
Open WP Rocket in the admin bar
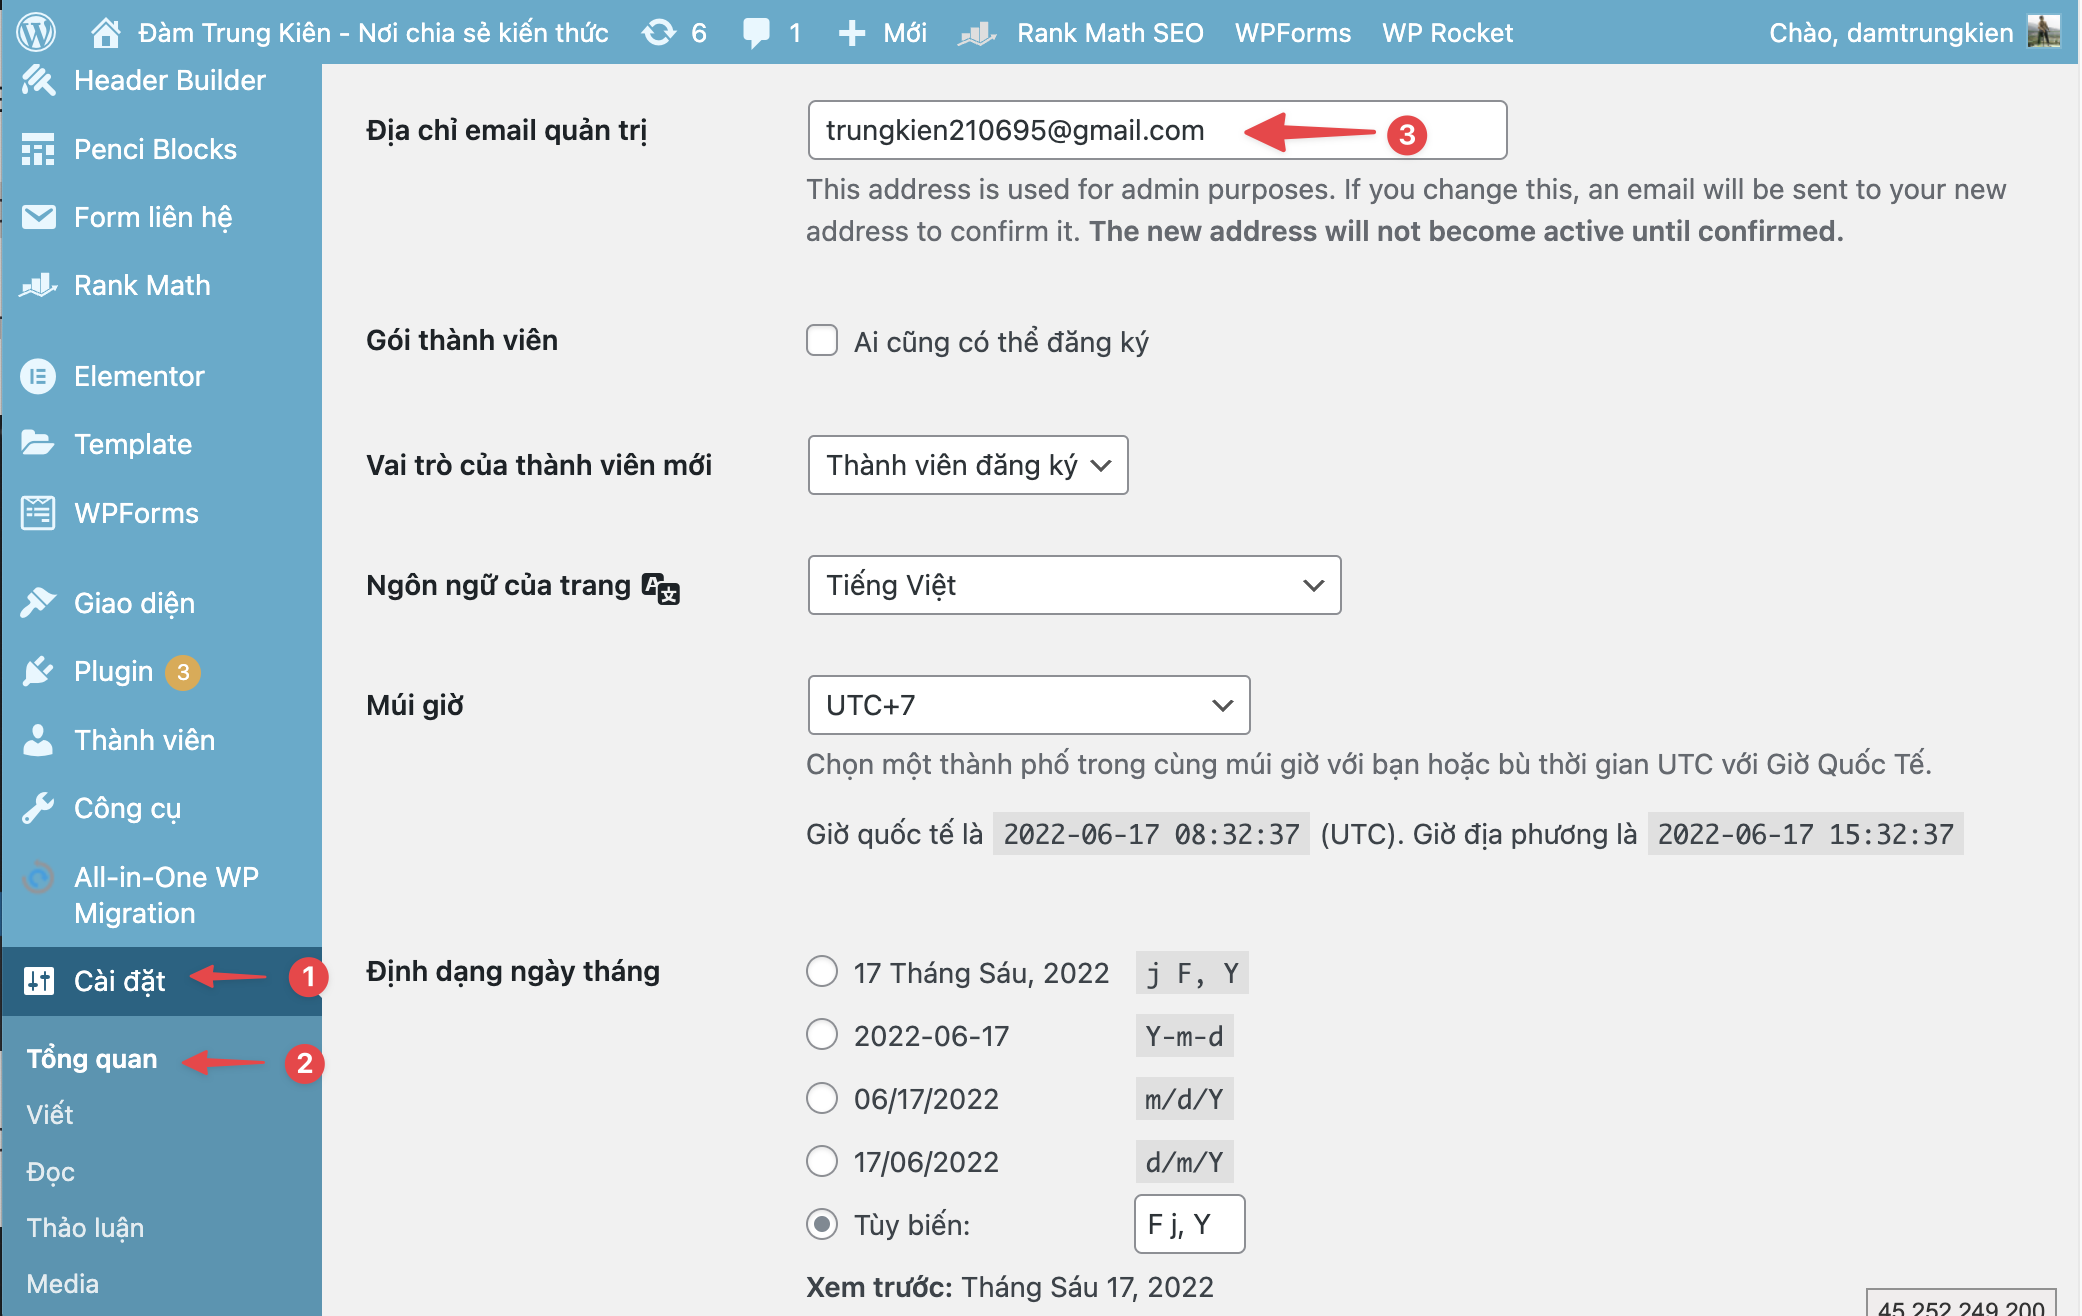[1447, 33]
